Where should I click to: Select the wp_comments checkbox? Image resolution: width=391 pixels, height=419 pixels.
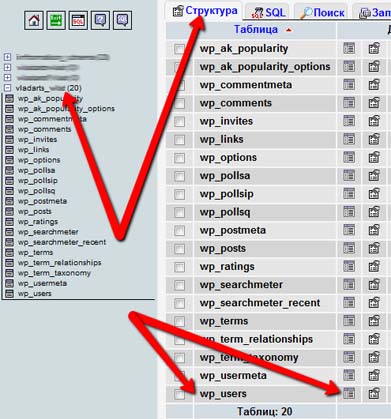179,103
